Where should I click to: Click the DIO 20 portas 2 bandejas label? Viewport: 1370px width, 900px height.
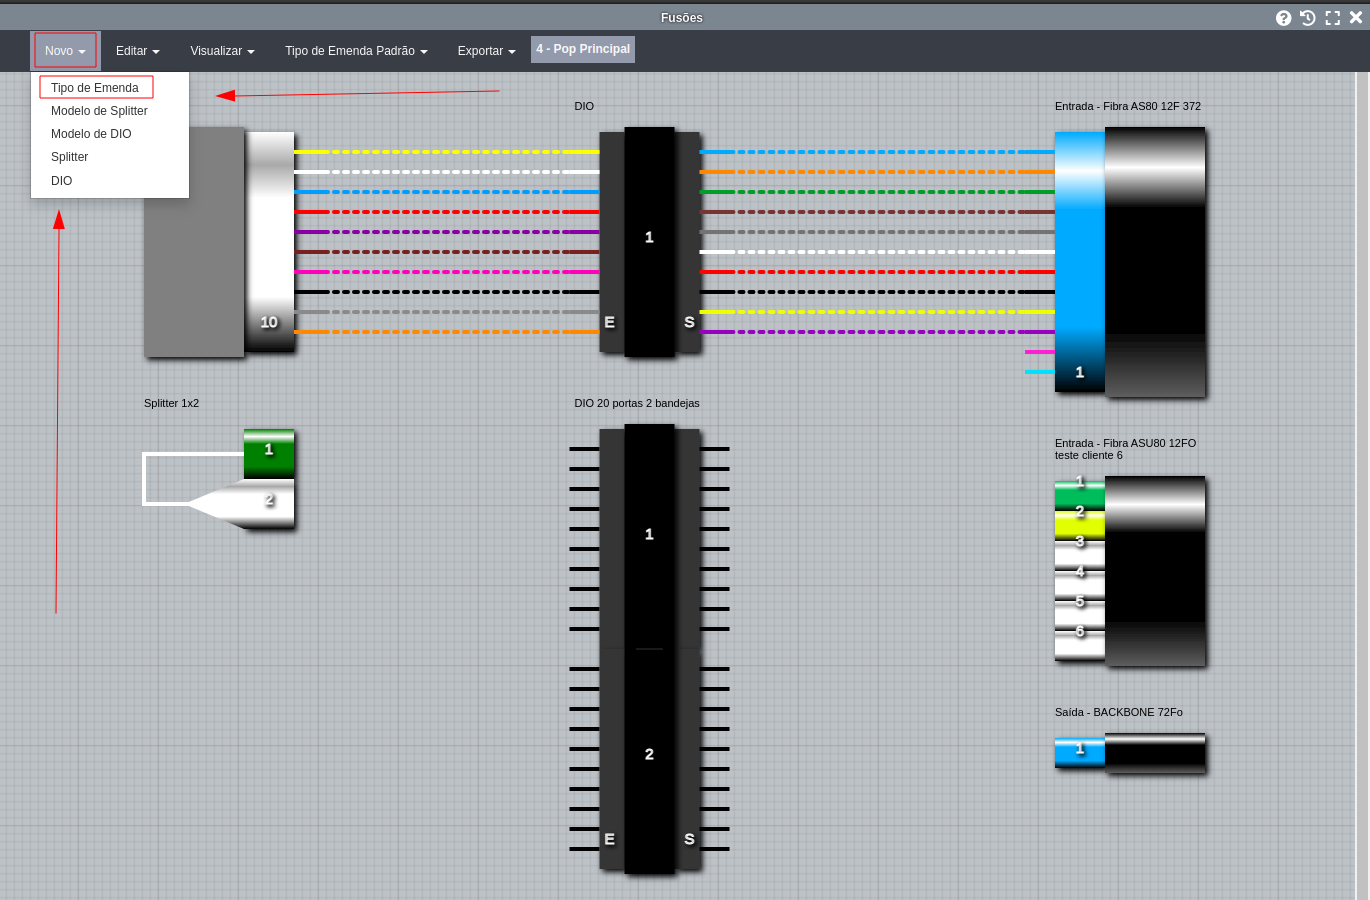click(637, 403)
